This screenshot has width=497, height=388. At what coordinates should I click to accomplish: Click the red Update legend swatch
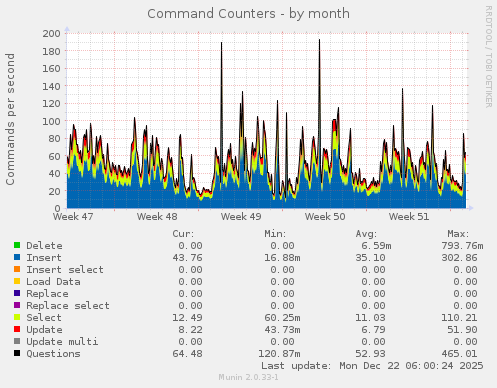(17, 329)
